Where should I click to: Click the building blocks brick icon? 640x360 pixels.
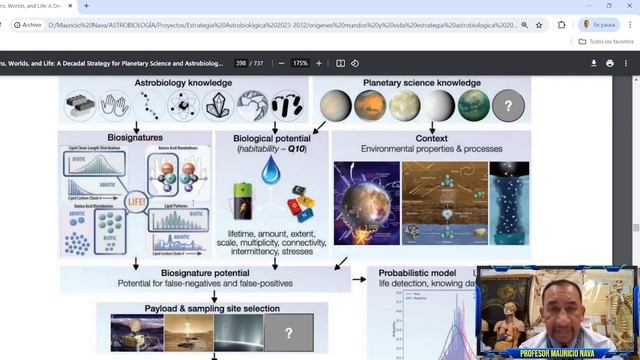[80, 106]
